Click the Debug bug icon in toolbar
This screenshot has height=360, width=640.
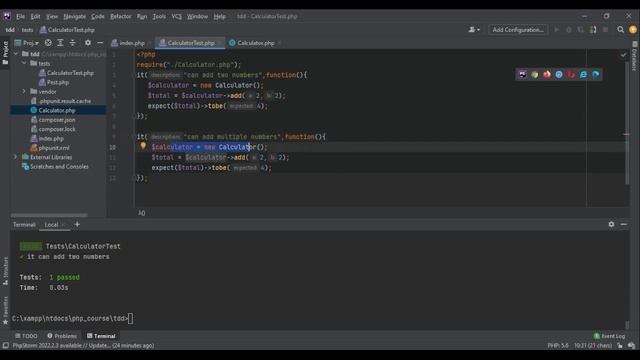pos(569,30)
